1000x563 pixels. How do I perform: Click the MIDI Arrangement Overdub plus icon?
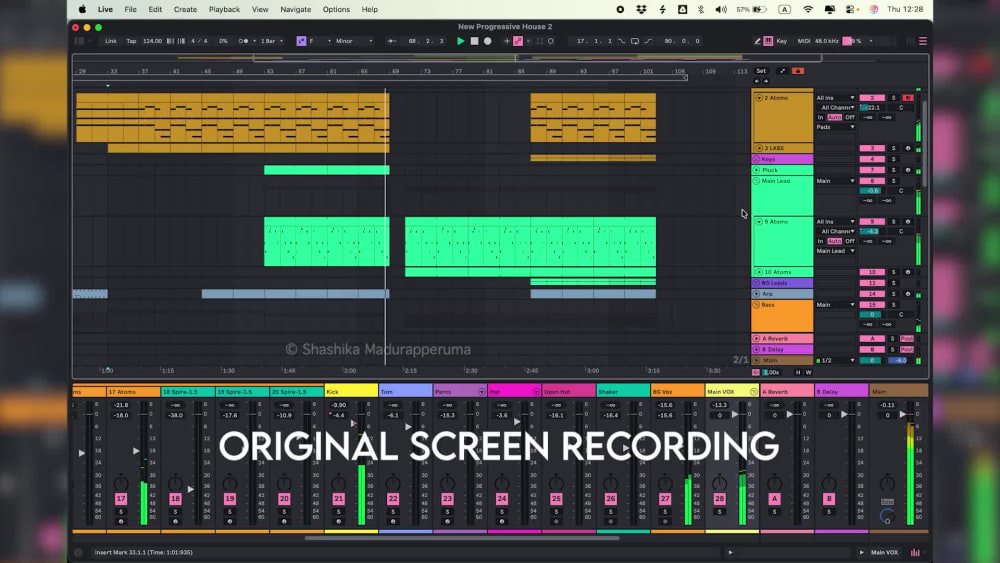click(507, 41)
